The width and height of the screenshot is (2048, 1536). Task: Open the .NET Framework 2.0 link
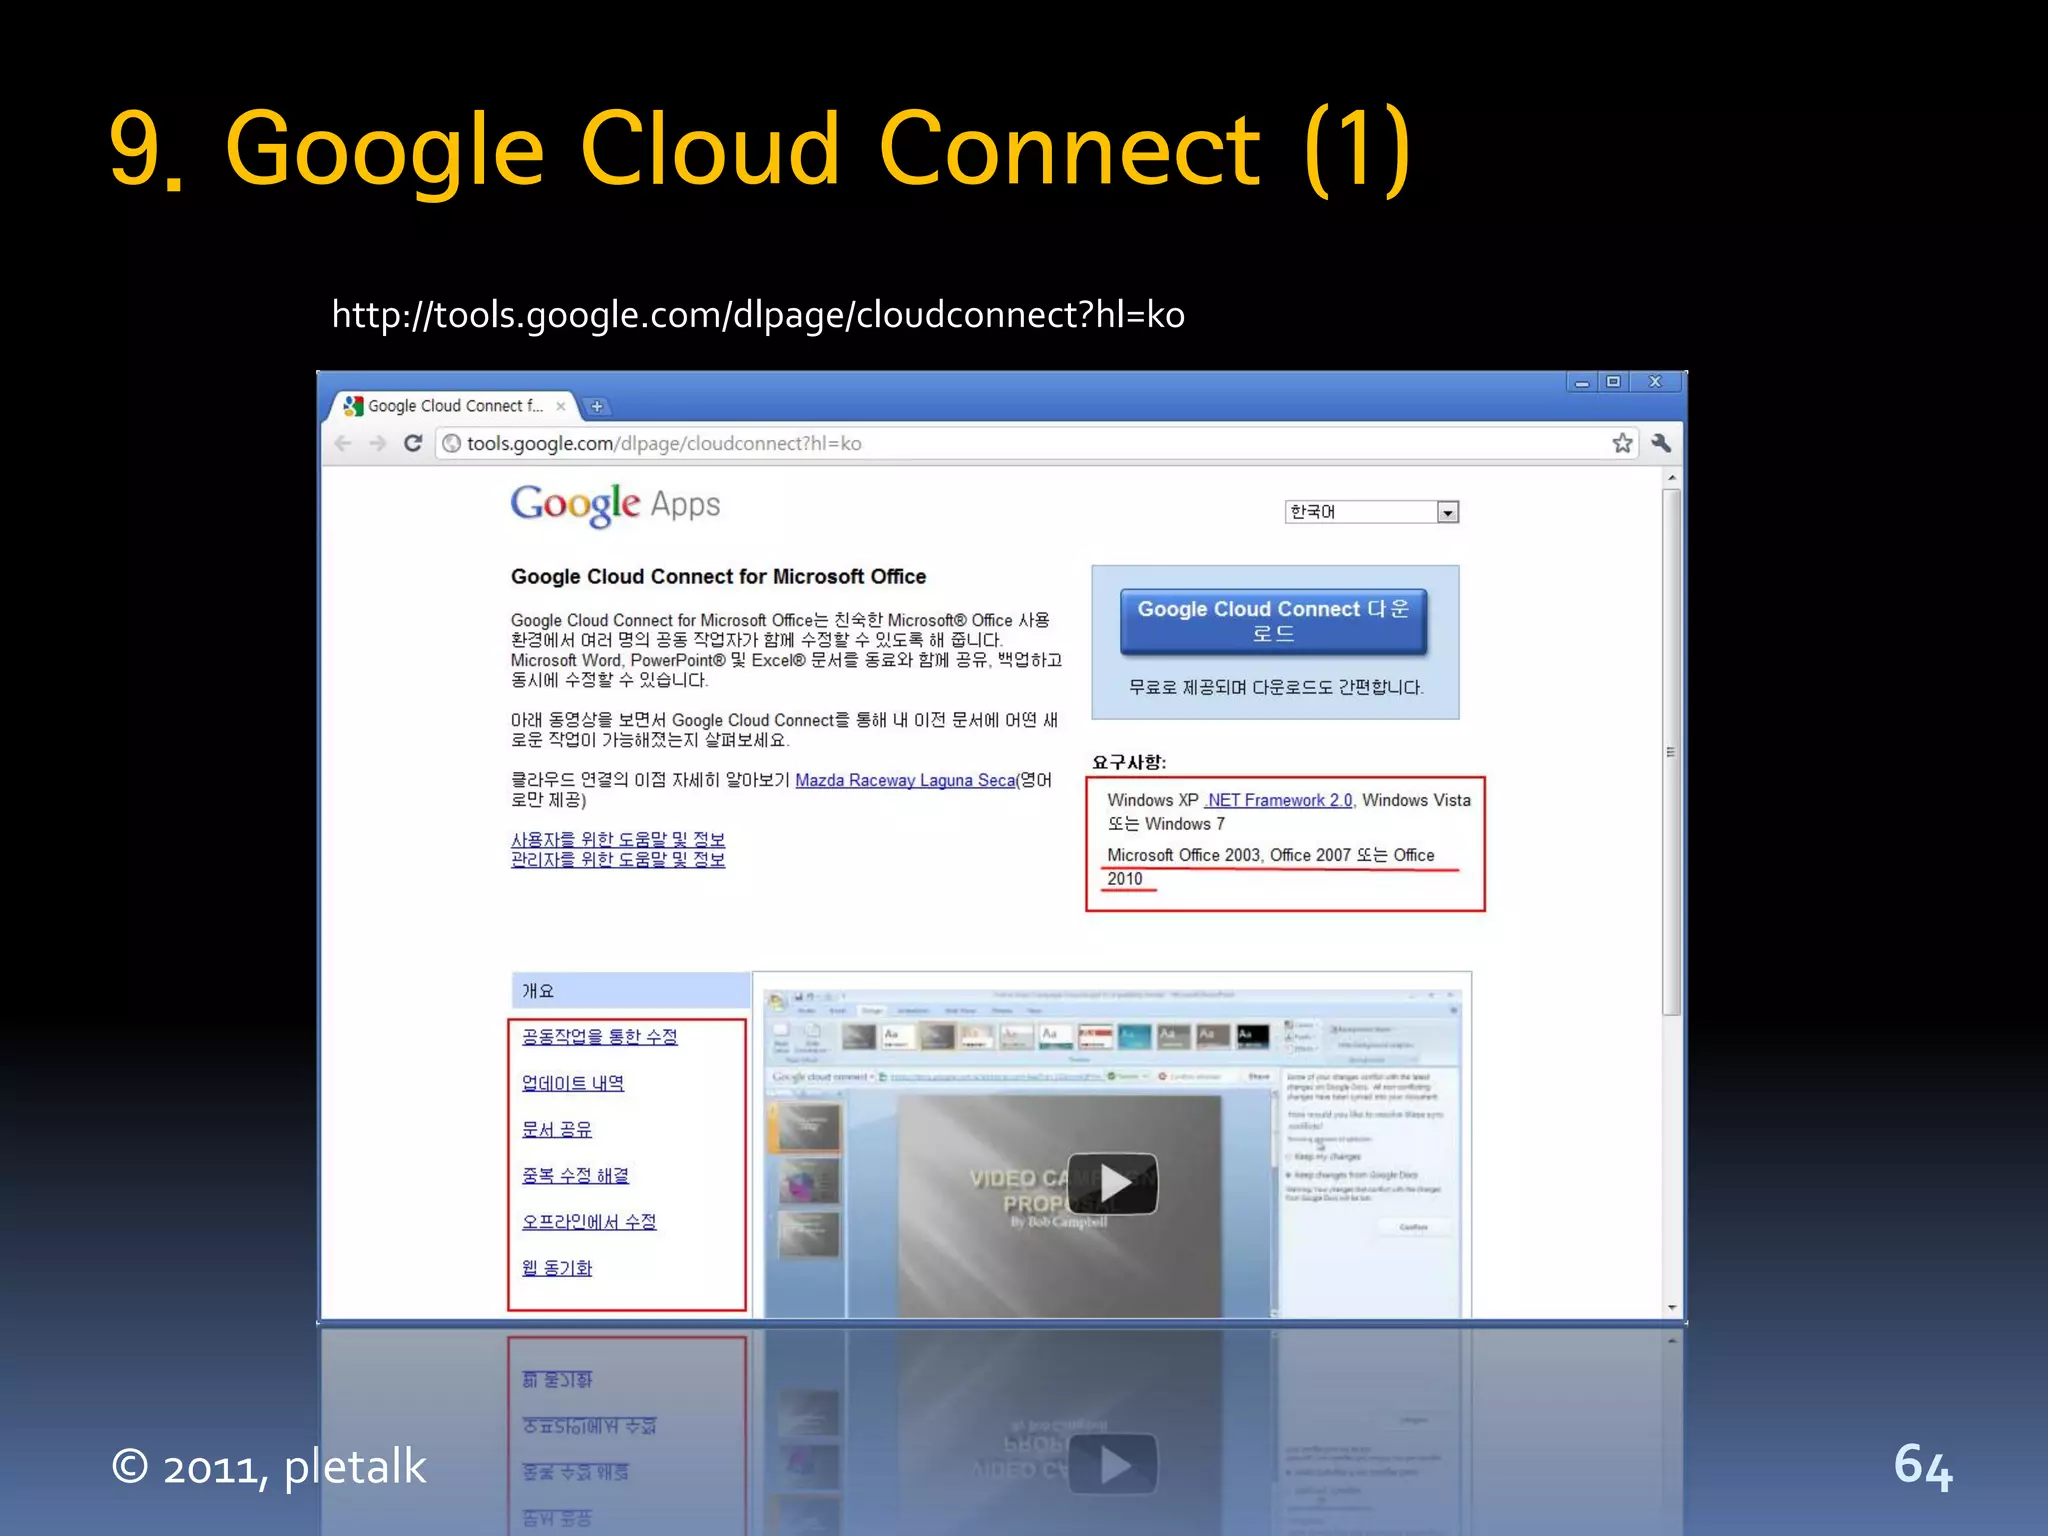[x=1279, y=800]
